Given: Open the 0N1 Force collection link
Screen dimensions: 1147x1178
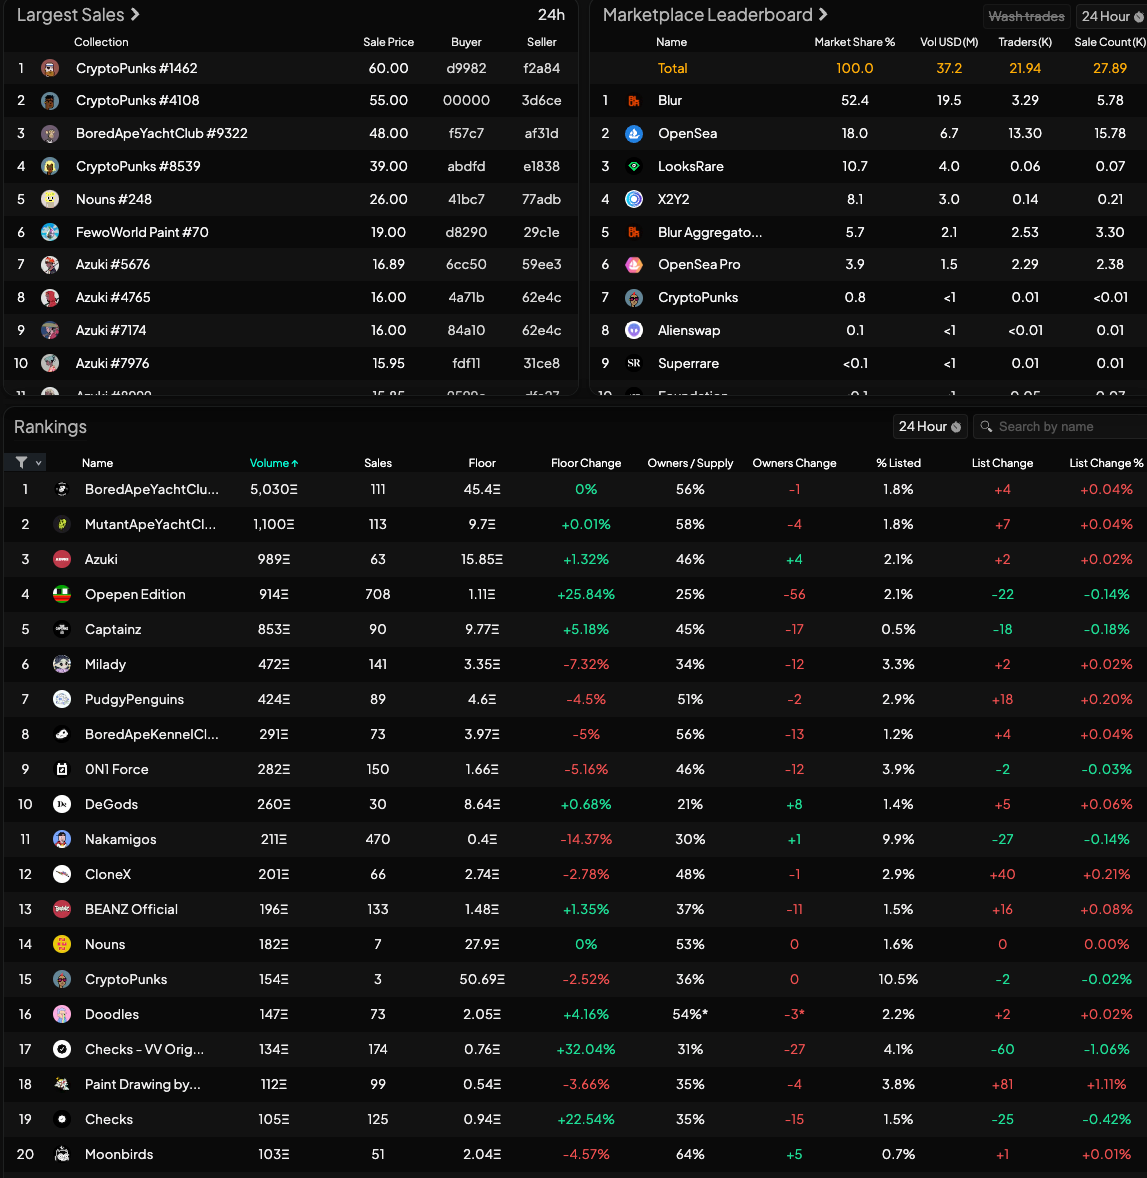Looking at the screenshot, I should click(x=116, y=769).
